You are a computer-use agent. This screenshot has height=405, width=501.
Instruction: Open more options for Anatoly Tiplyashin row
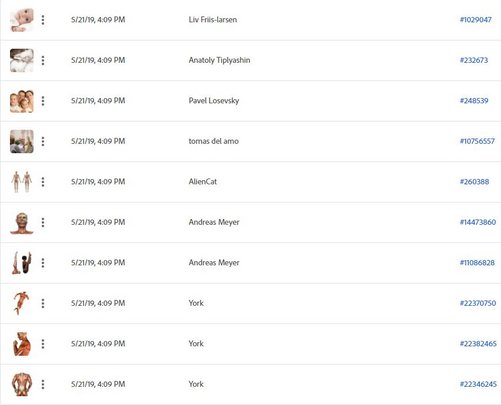pos(43,60)
